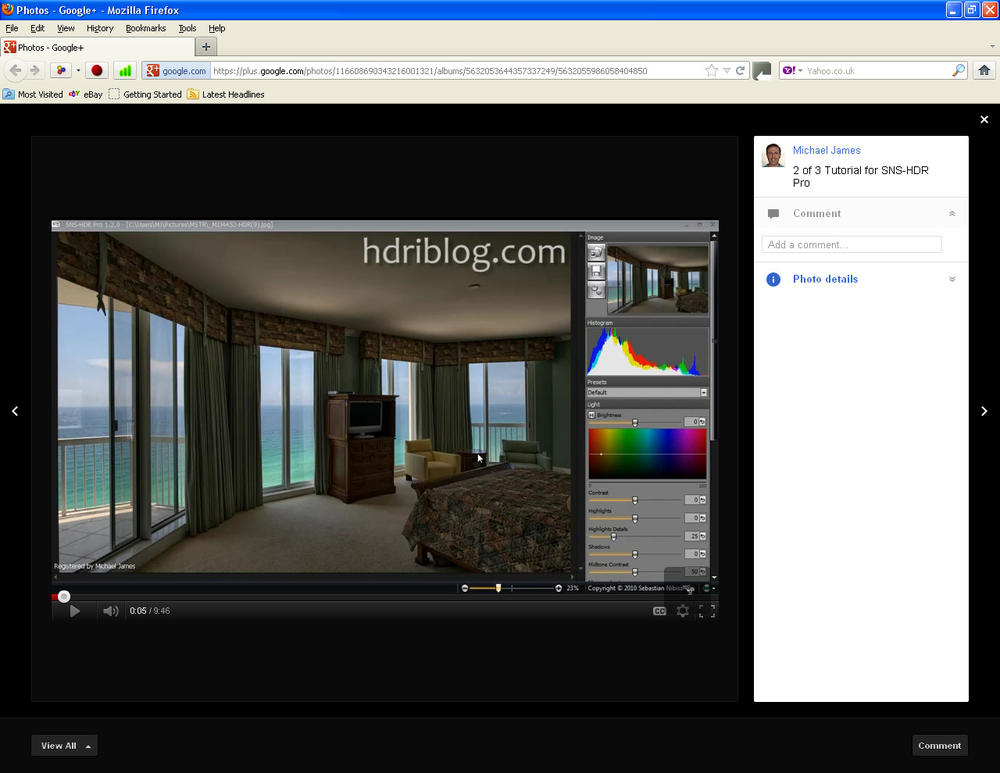The width and height of the screenshot is (1000, 773).
Task: Go to the next photo arrow
Action: click(x=984, y=411)
